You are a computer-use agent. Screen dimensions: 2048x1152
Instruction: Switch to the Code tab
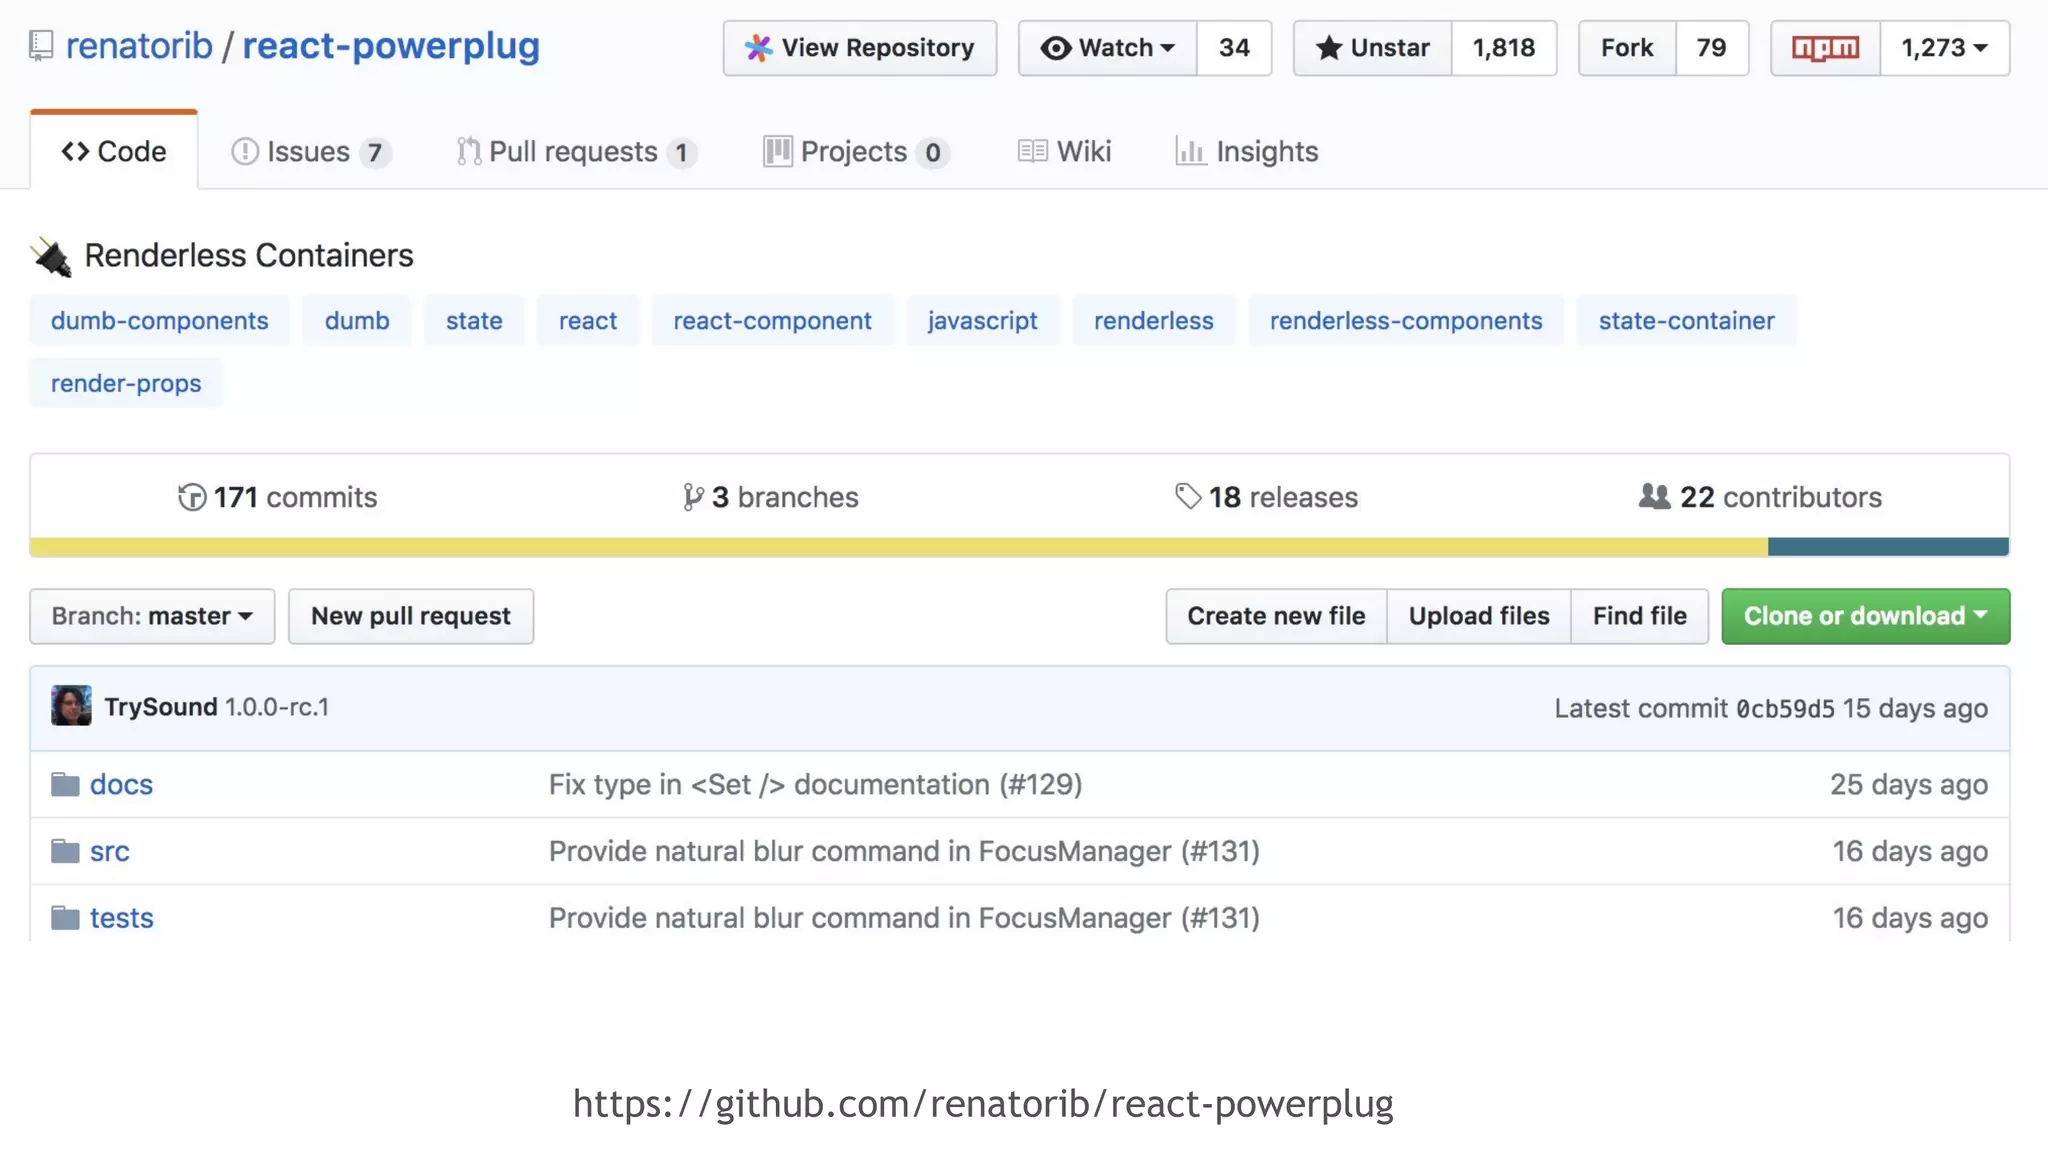point(114,151)
